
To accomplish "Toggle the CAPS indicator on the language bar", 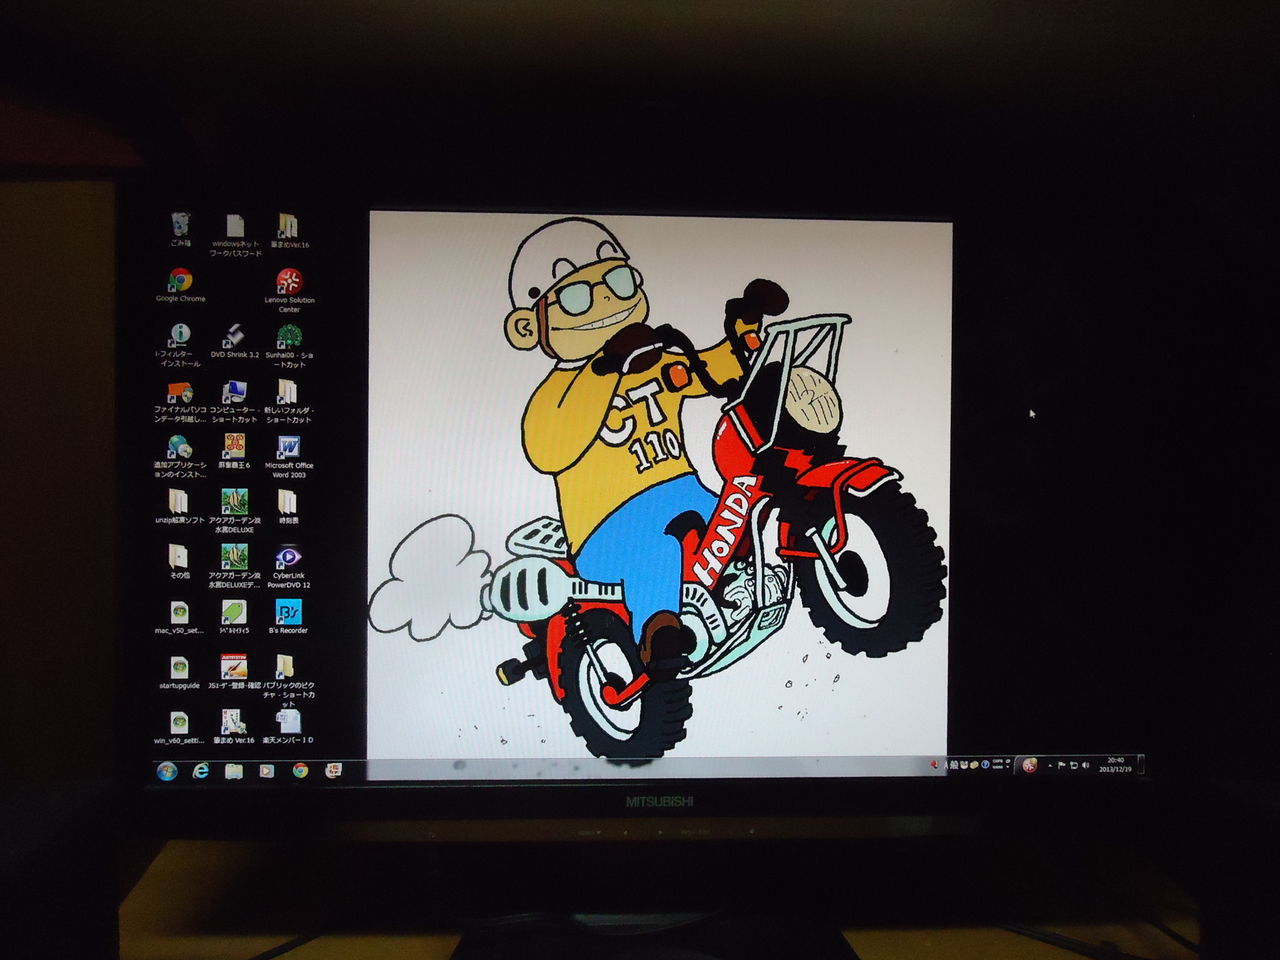I will point(997,761).
